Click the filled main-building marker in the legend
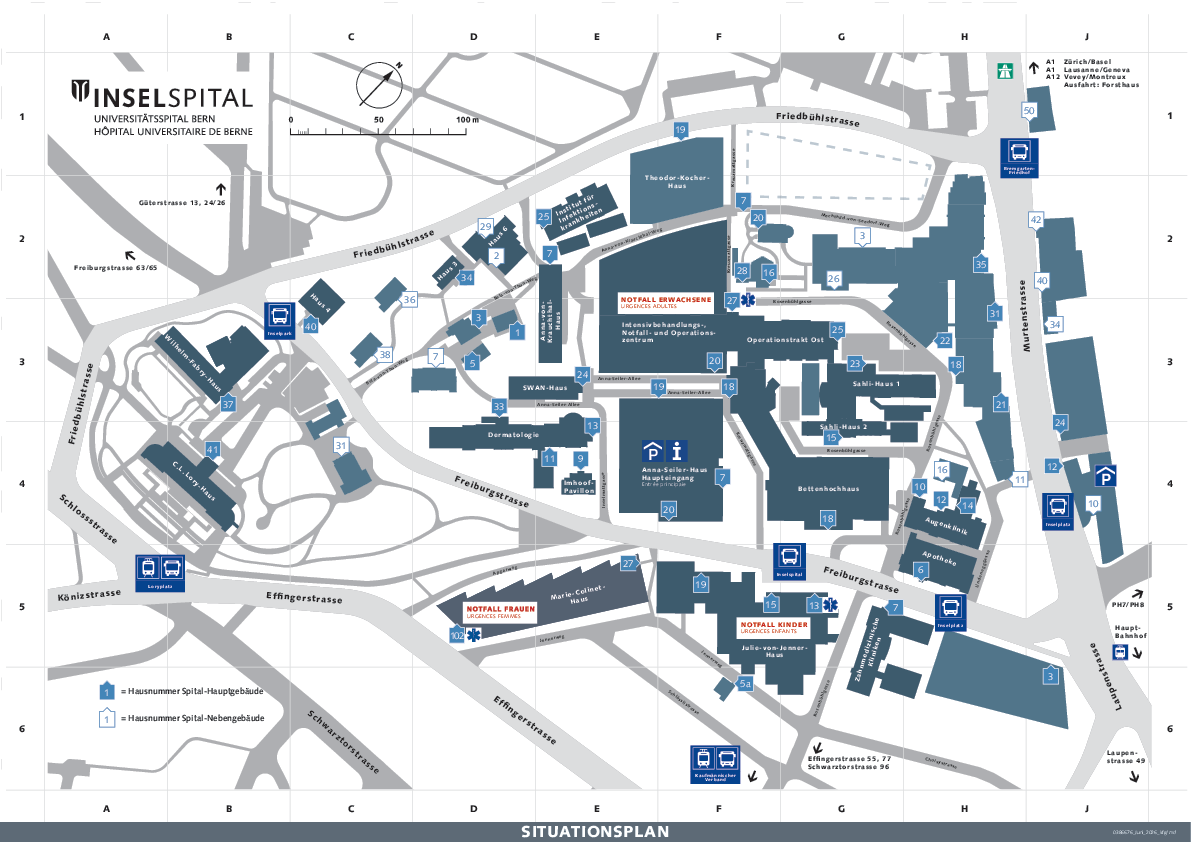The height and width of the screenshot is (842, 1191). [107, 692]
